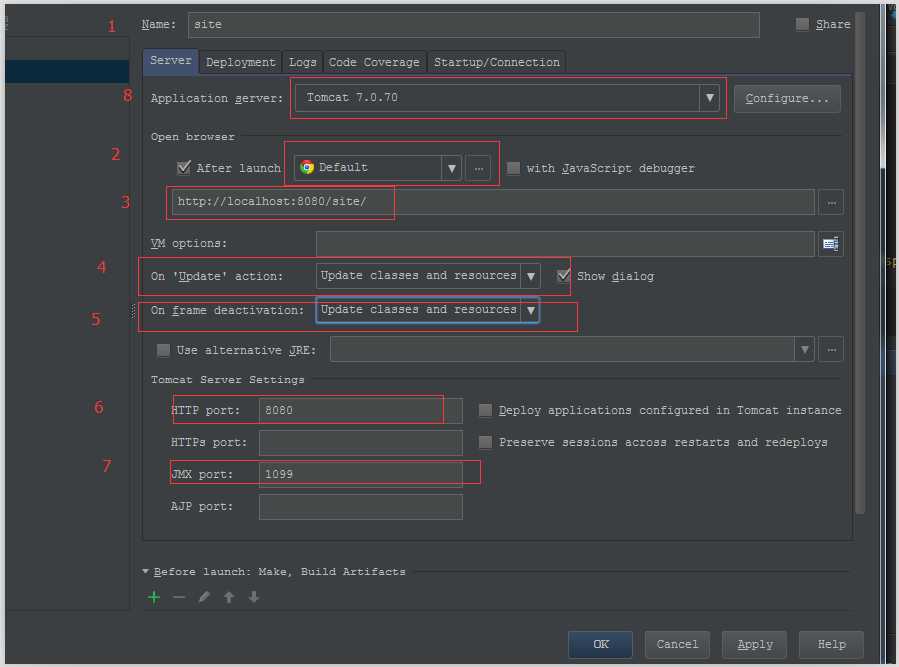
Task: Click the move up arrow icon
Action: pyautogui.click(x=229, y=597)
